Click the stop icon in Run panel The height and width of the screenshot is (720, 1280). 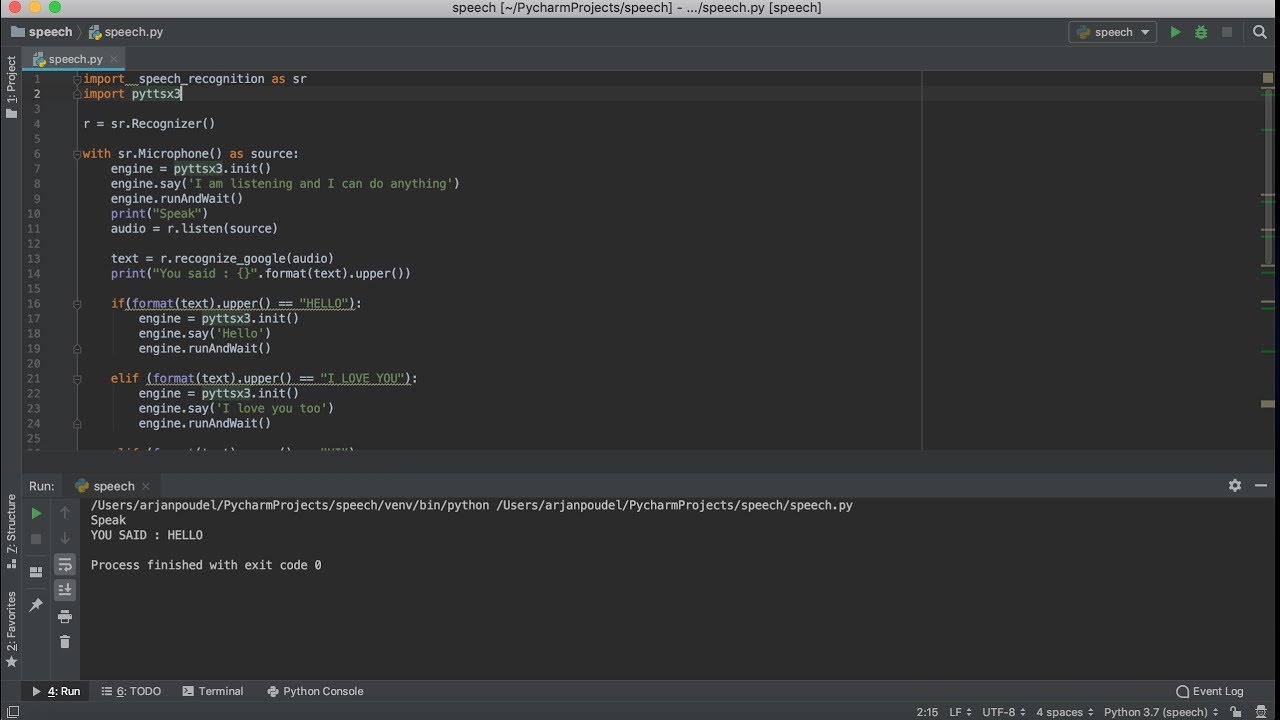[37, 539]
